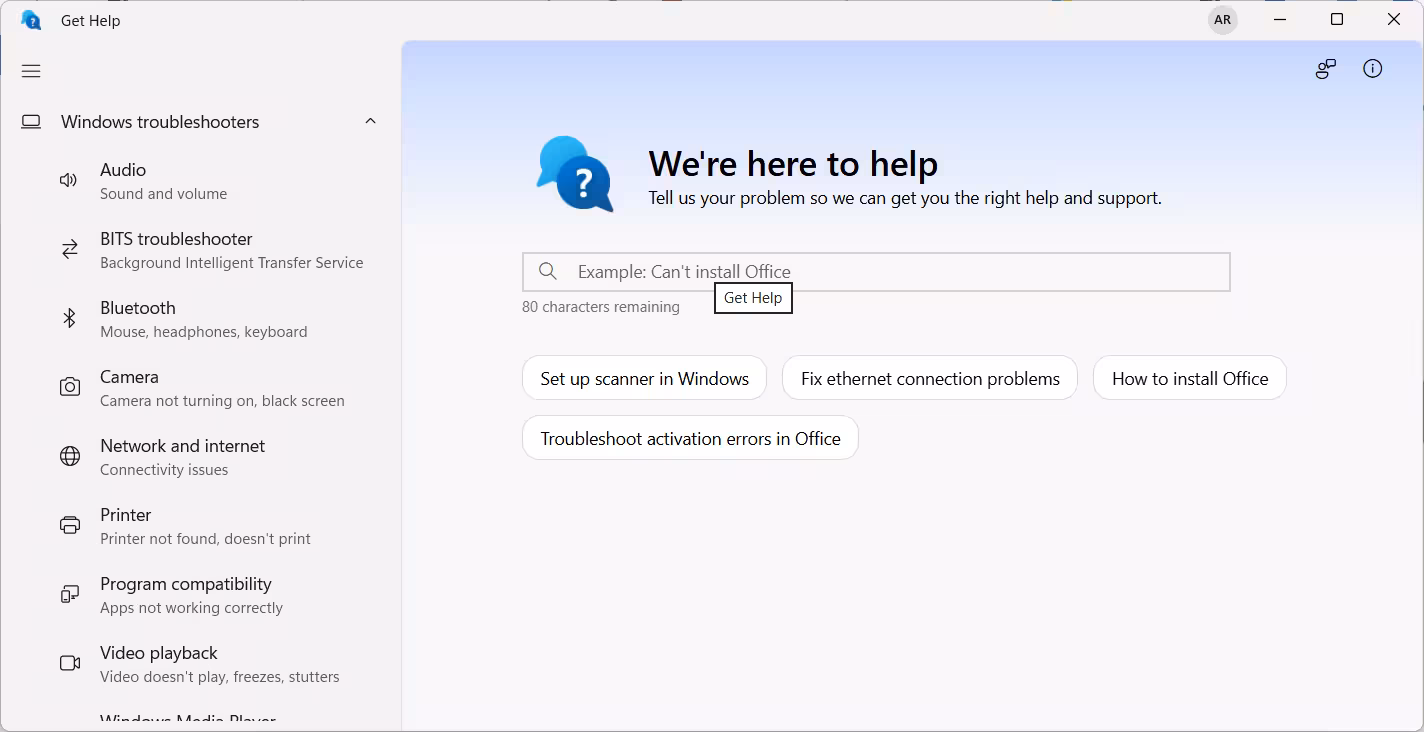Click Fix ethernet connection problems suggestion
1424x732 pixels.
click(930, 378)
